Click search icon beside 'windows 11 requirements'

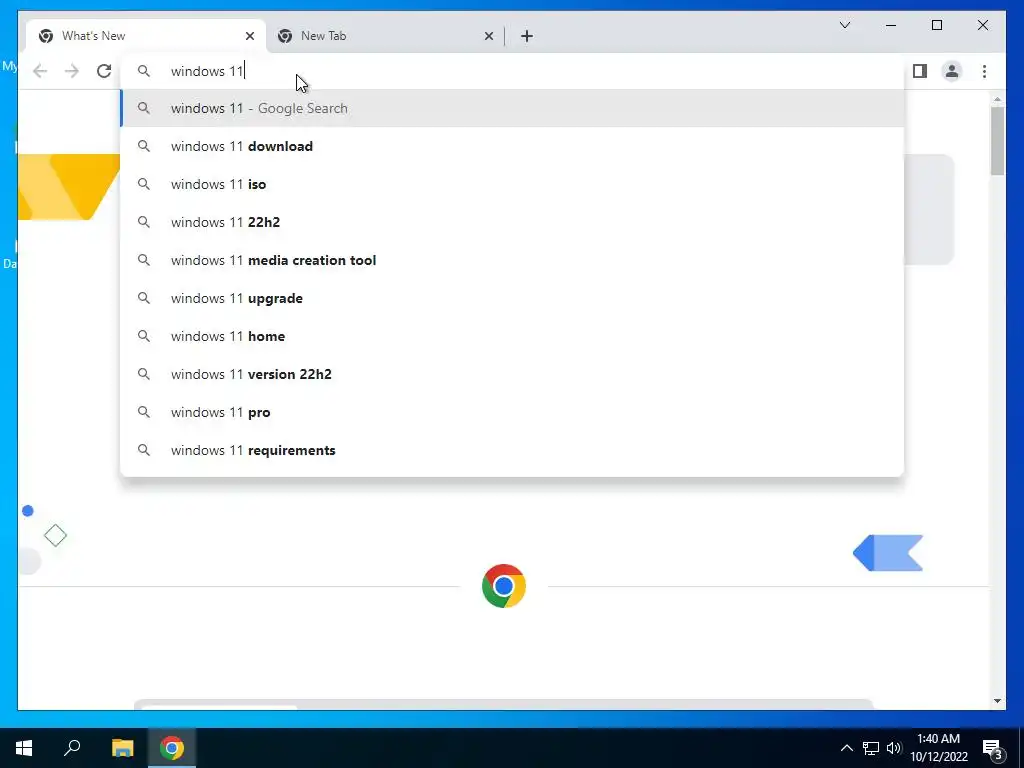(x=144, y=450)
